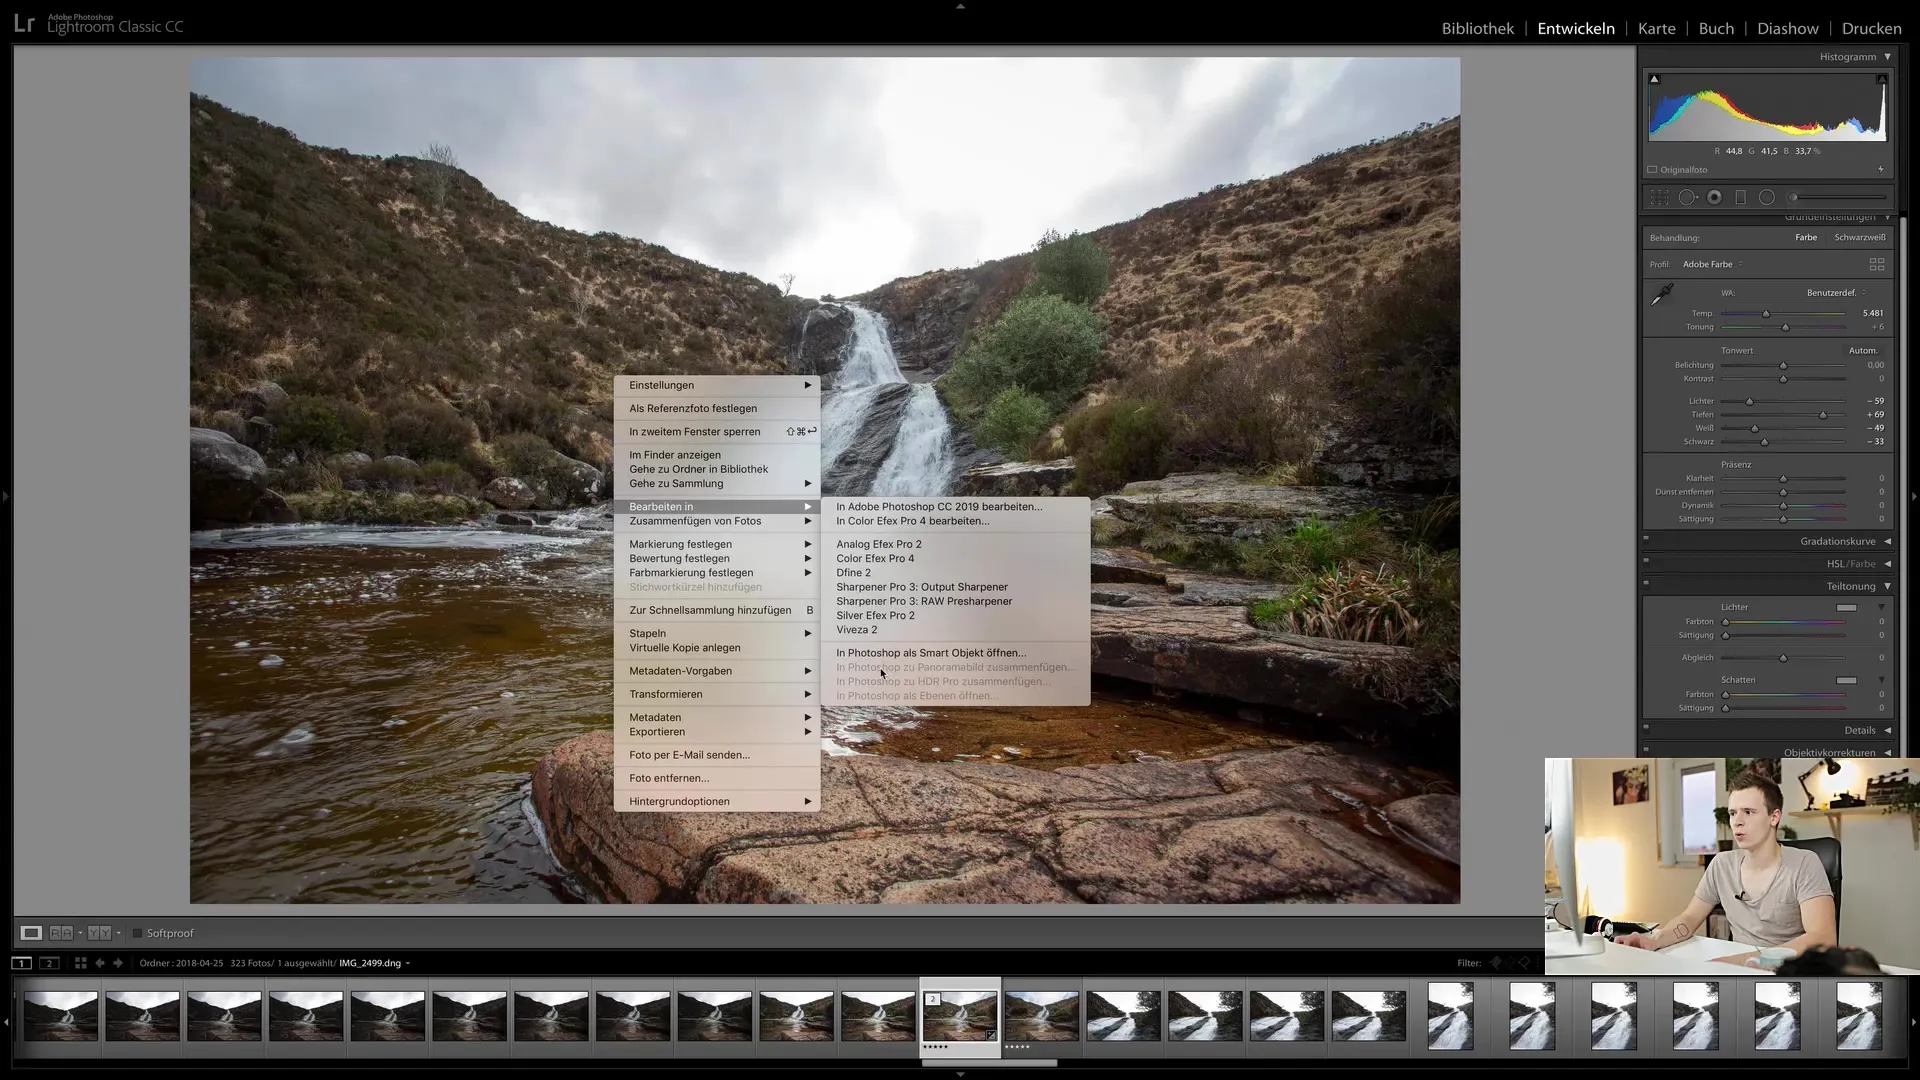Screen dimensions: 1920x1080
Task: Select the red eye correction tool
Action: [1714, 198]
